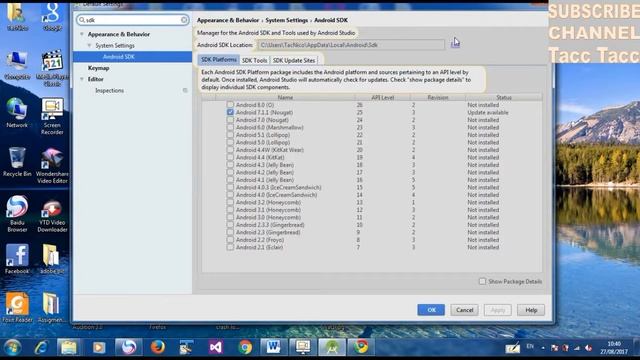Viewport: 640px width, 360px height.
Task: Clear the sdk search field icon
Action: tap(184, 20)
